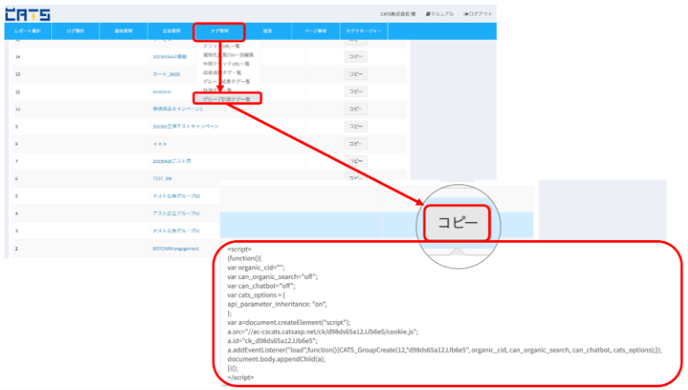
Task: Select グループ成果タグ一覧 menu entry
Action: [226, 81]
